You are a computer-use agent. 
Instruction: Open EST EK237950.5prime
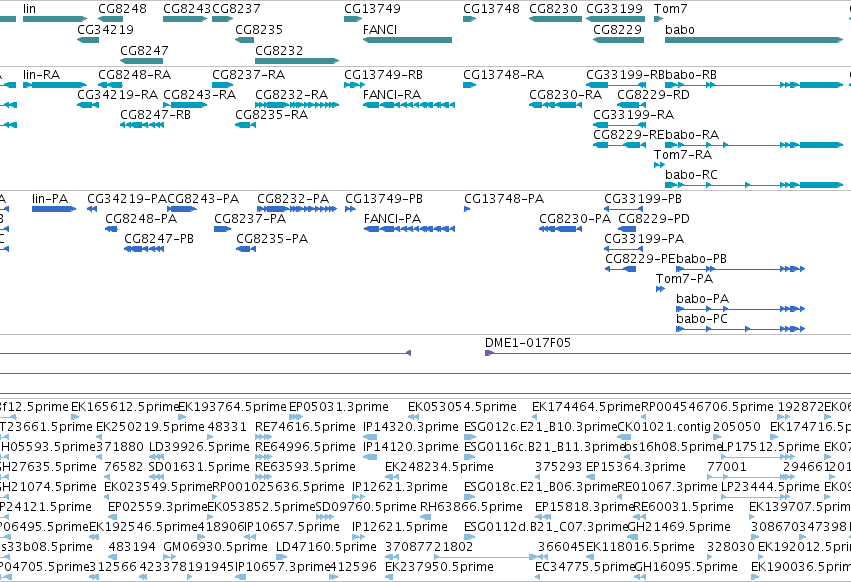click(x=440, y=567)
